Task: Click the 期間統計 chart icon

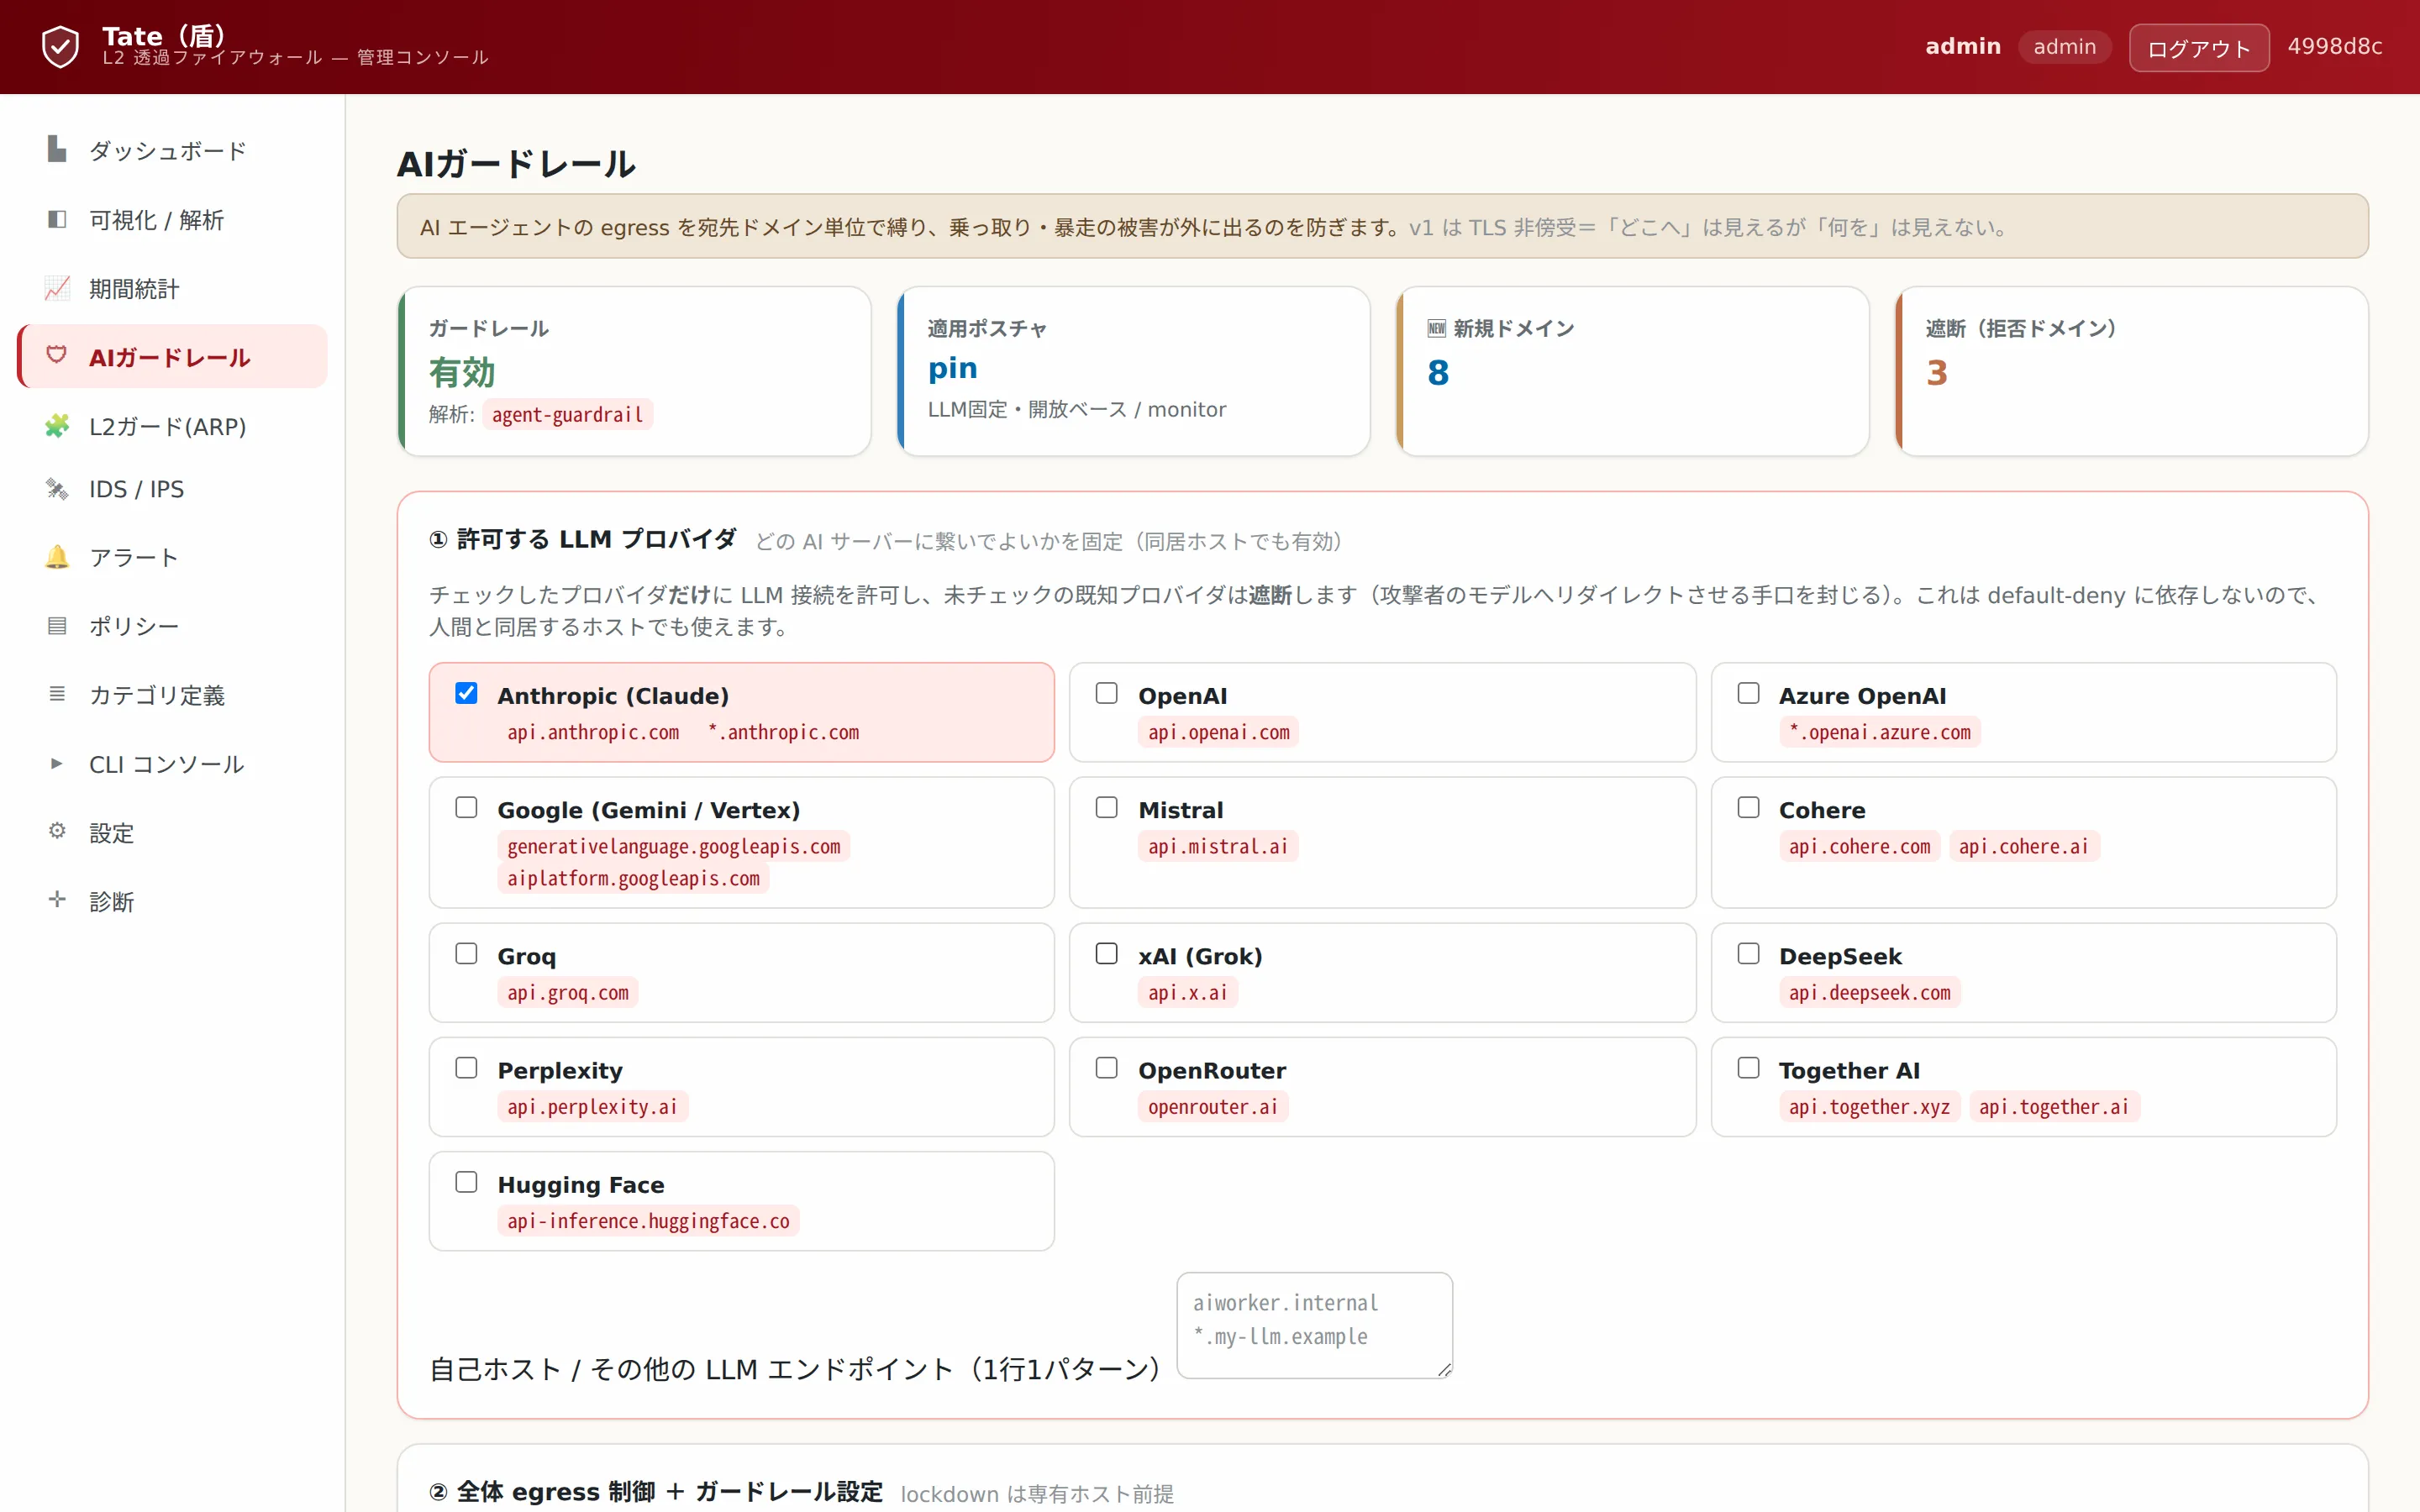Action: [x=57, y=288]
